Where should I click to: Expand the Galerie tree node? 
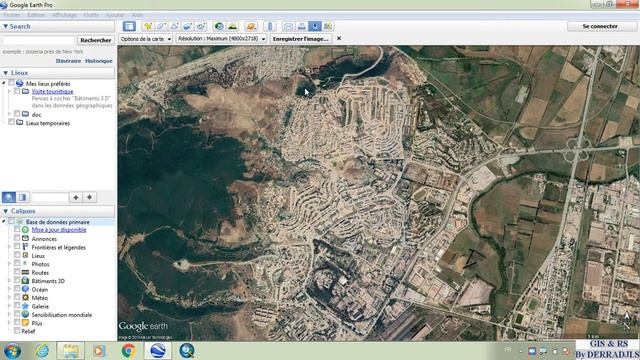9,306
